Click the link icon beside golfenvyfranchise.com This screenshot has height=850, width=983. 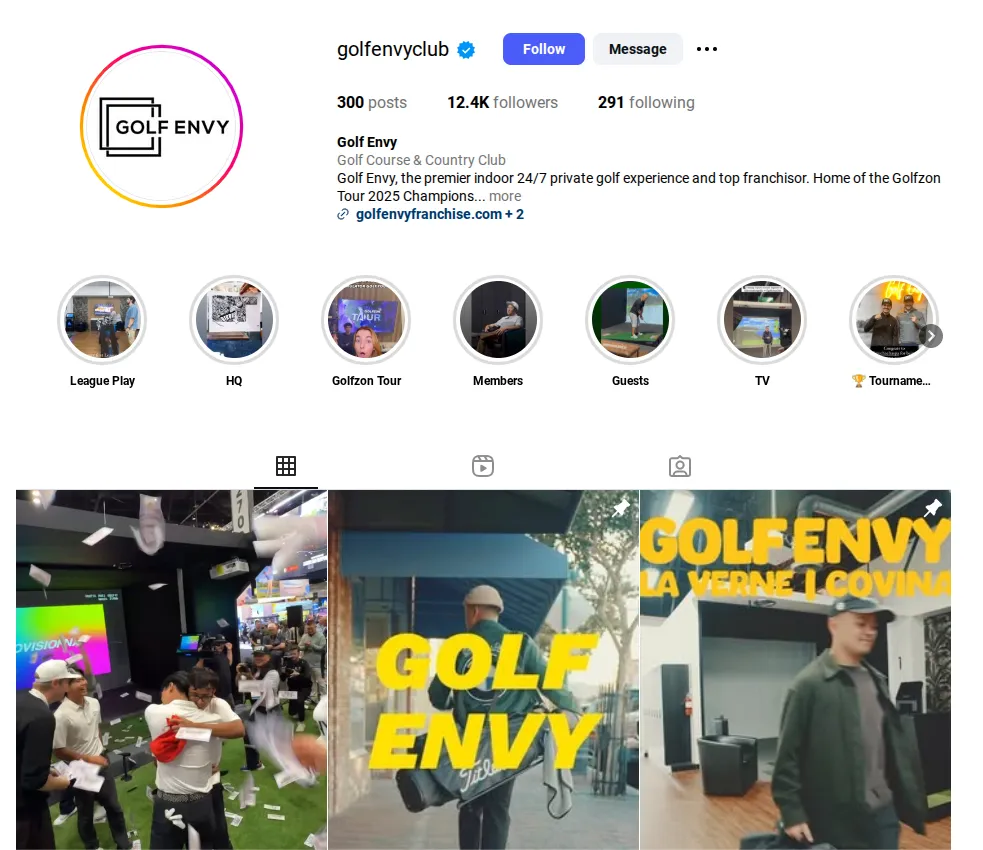[343, 214]
